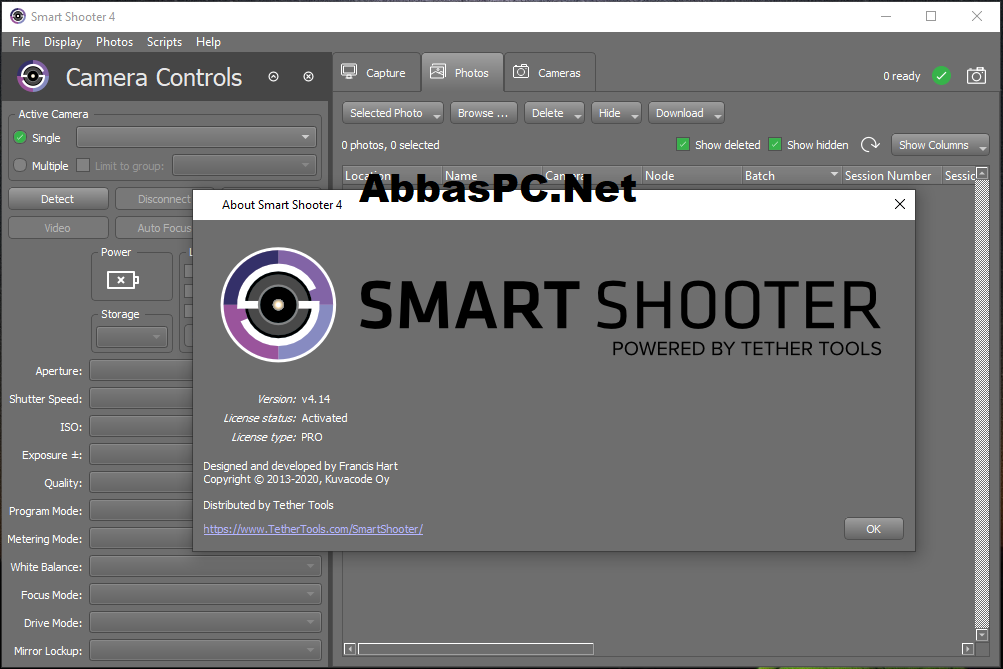Open the Storage dropdown

click(x=132, y=336)
